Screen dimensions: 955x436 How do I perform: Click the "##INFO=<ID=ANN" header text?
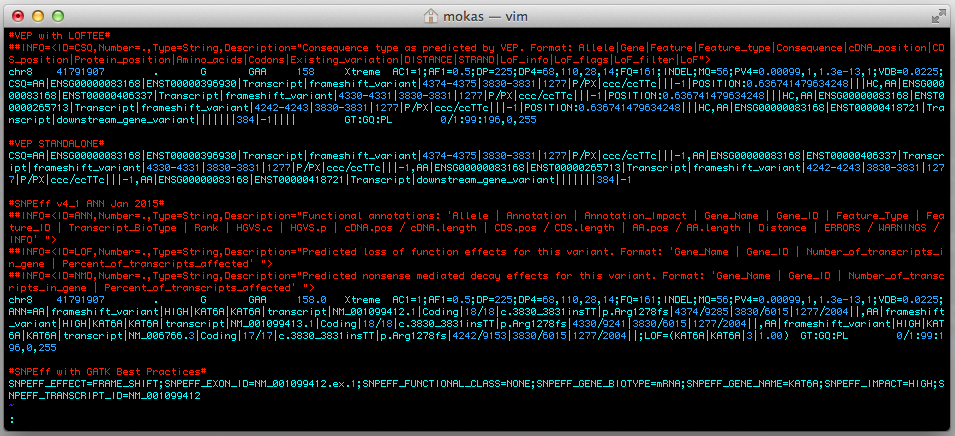coord(53,216)
